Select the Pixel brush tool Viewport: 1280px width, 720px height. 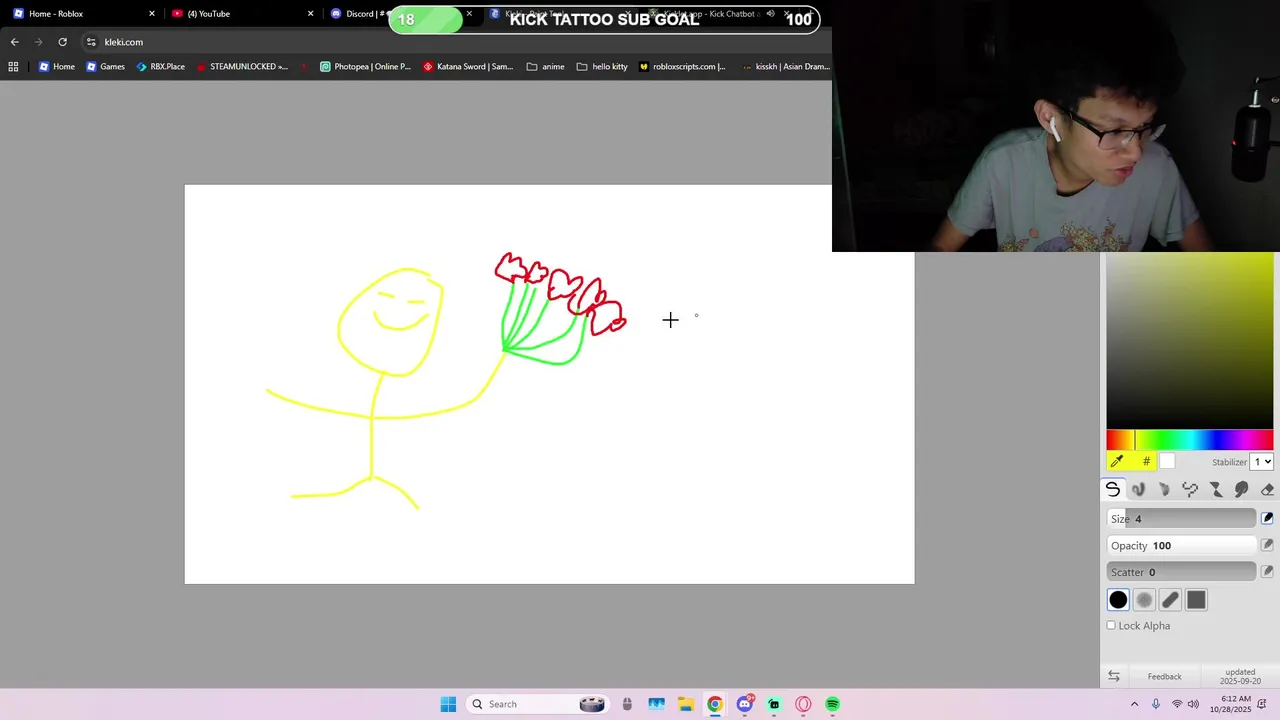1190,489
